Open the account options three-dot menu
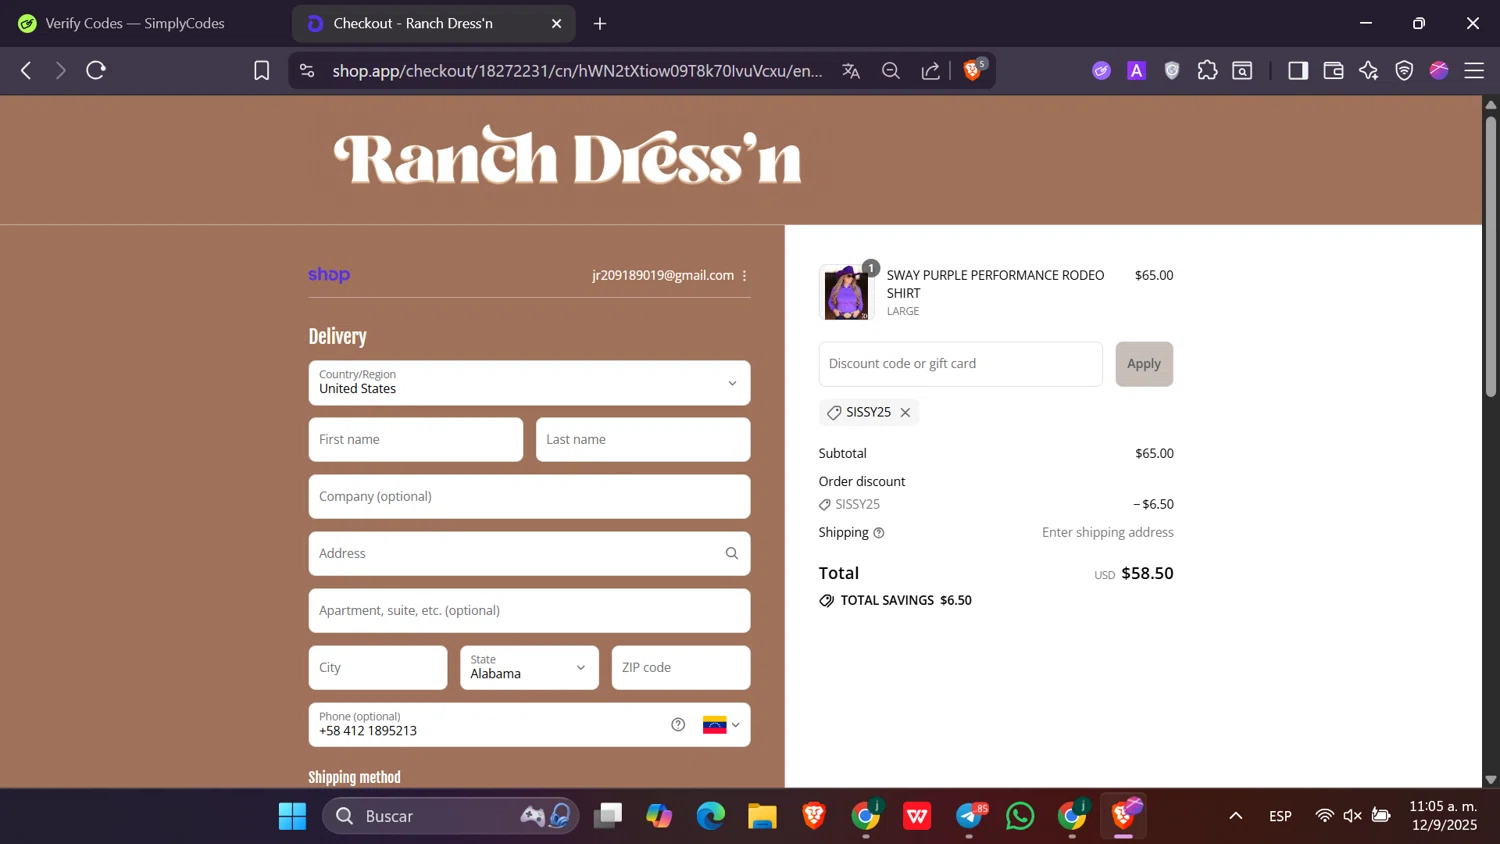 (x=745, y=276)
